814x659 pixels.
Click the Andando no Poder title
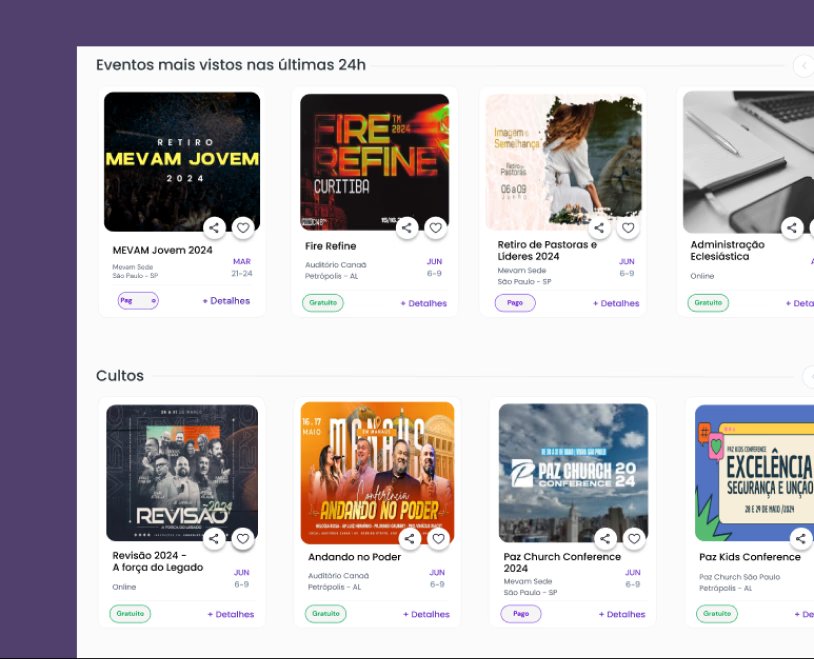click(x=355, y=557)
